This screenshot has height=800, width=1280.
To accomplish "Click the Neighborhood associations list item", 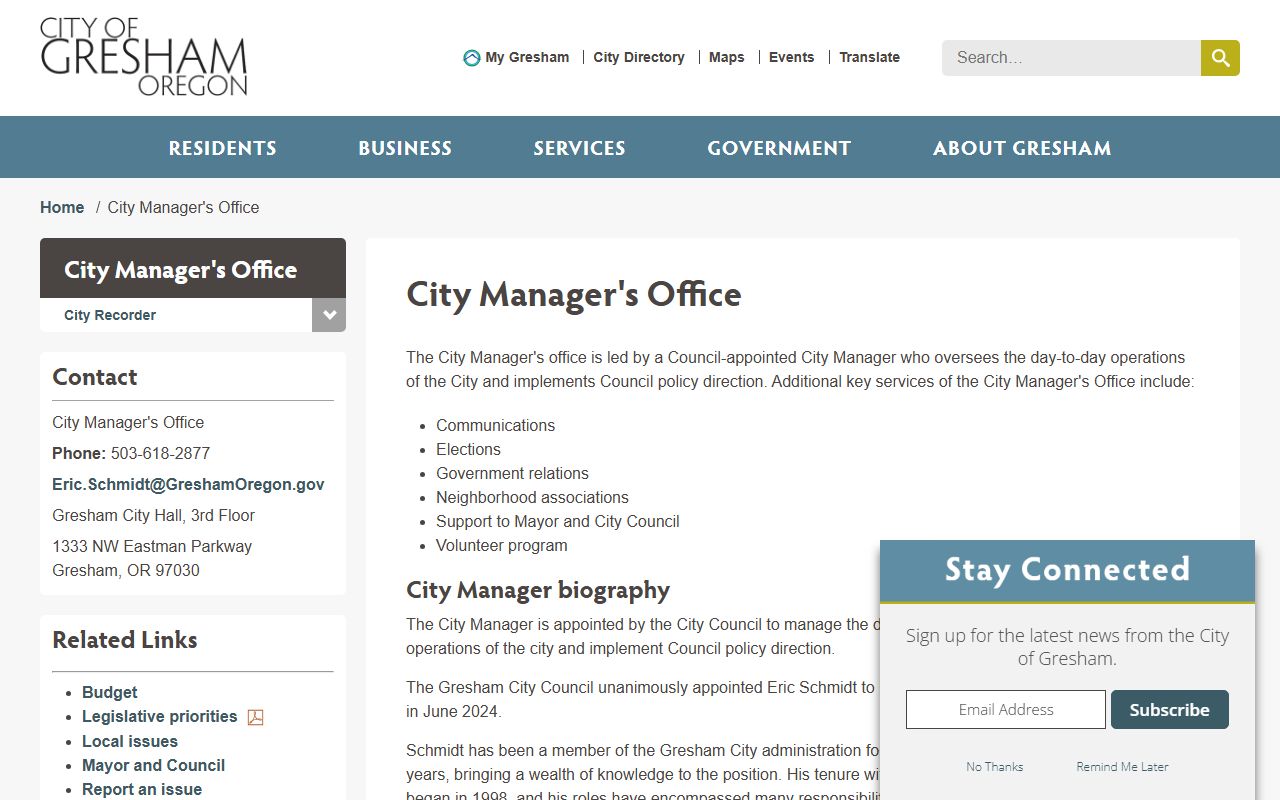I will (532, 497).
